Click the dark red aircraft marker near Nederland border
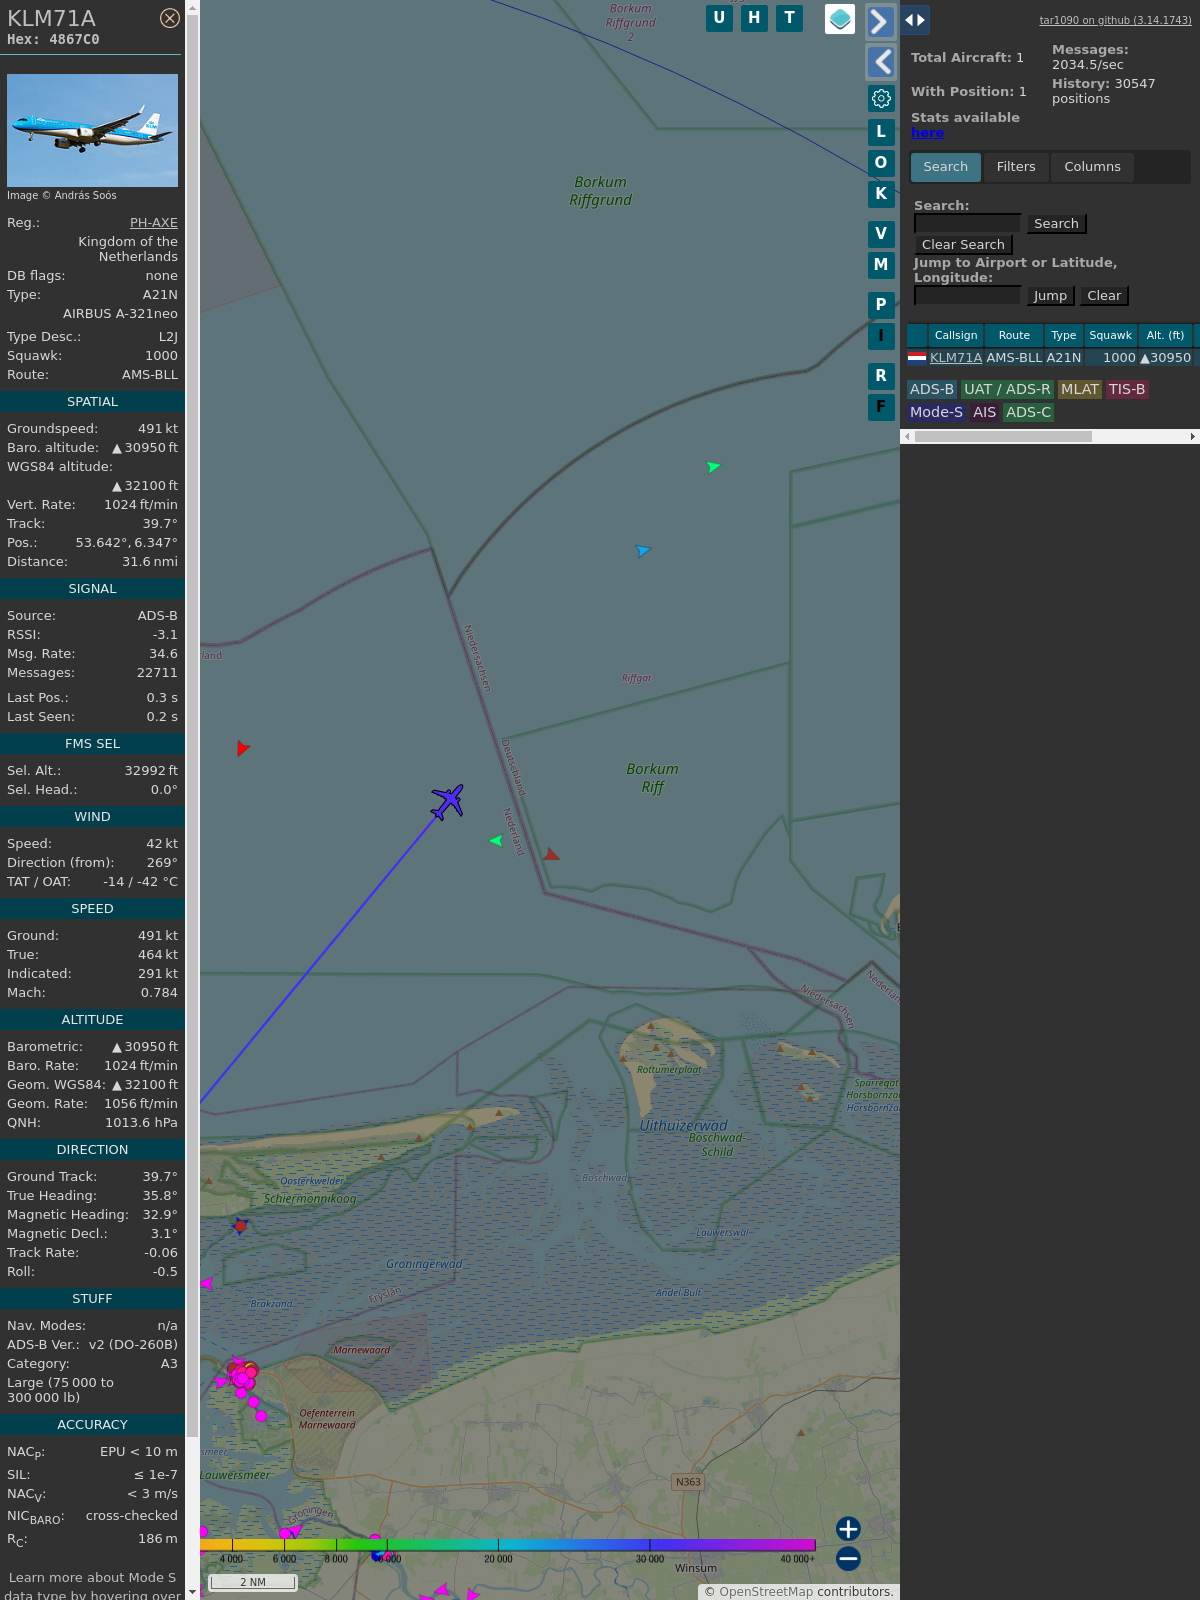The height and width of the screenshot is (1600, 1200). coord(550,855)
